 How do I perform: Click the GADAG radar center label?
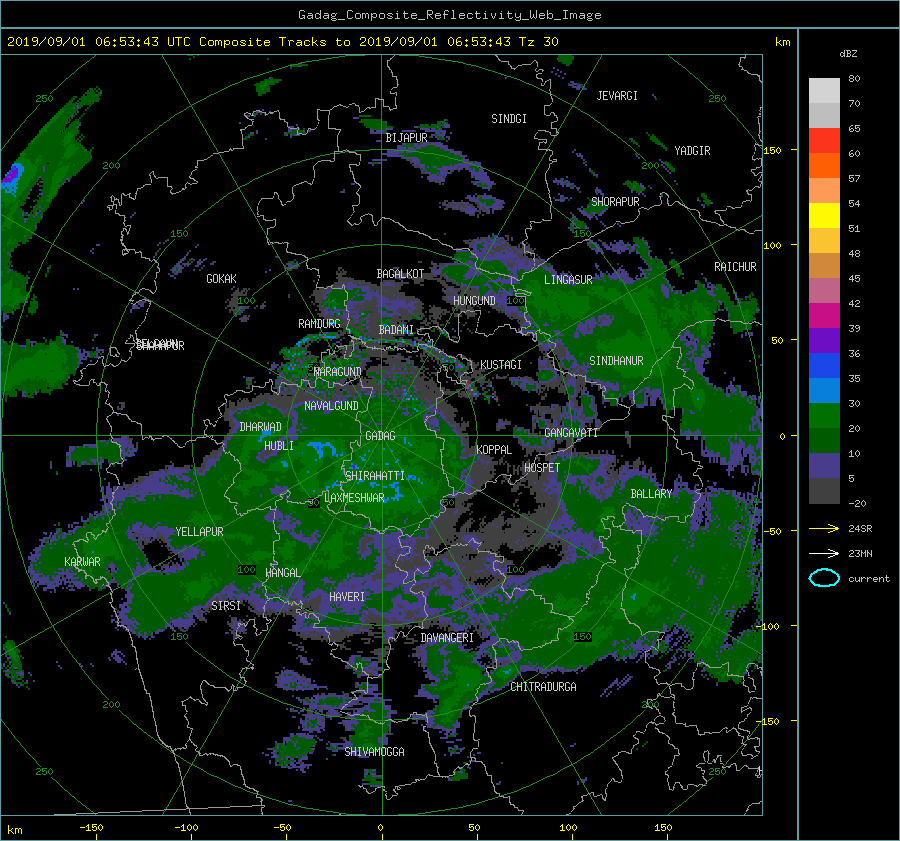(380, 436)
